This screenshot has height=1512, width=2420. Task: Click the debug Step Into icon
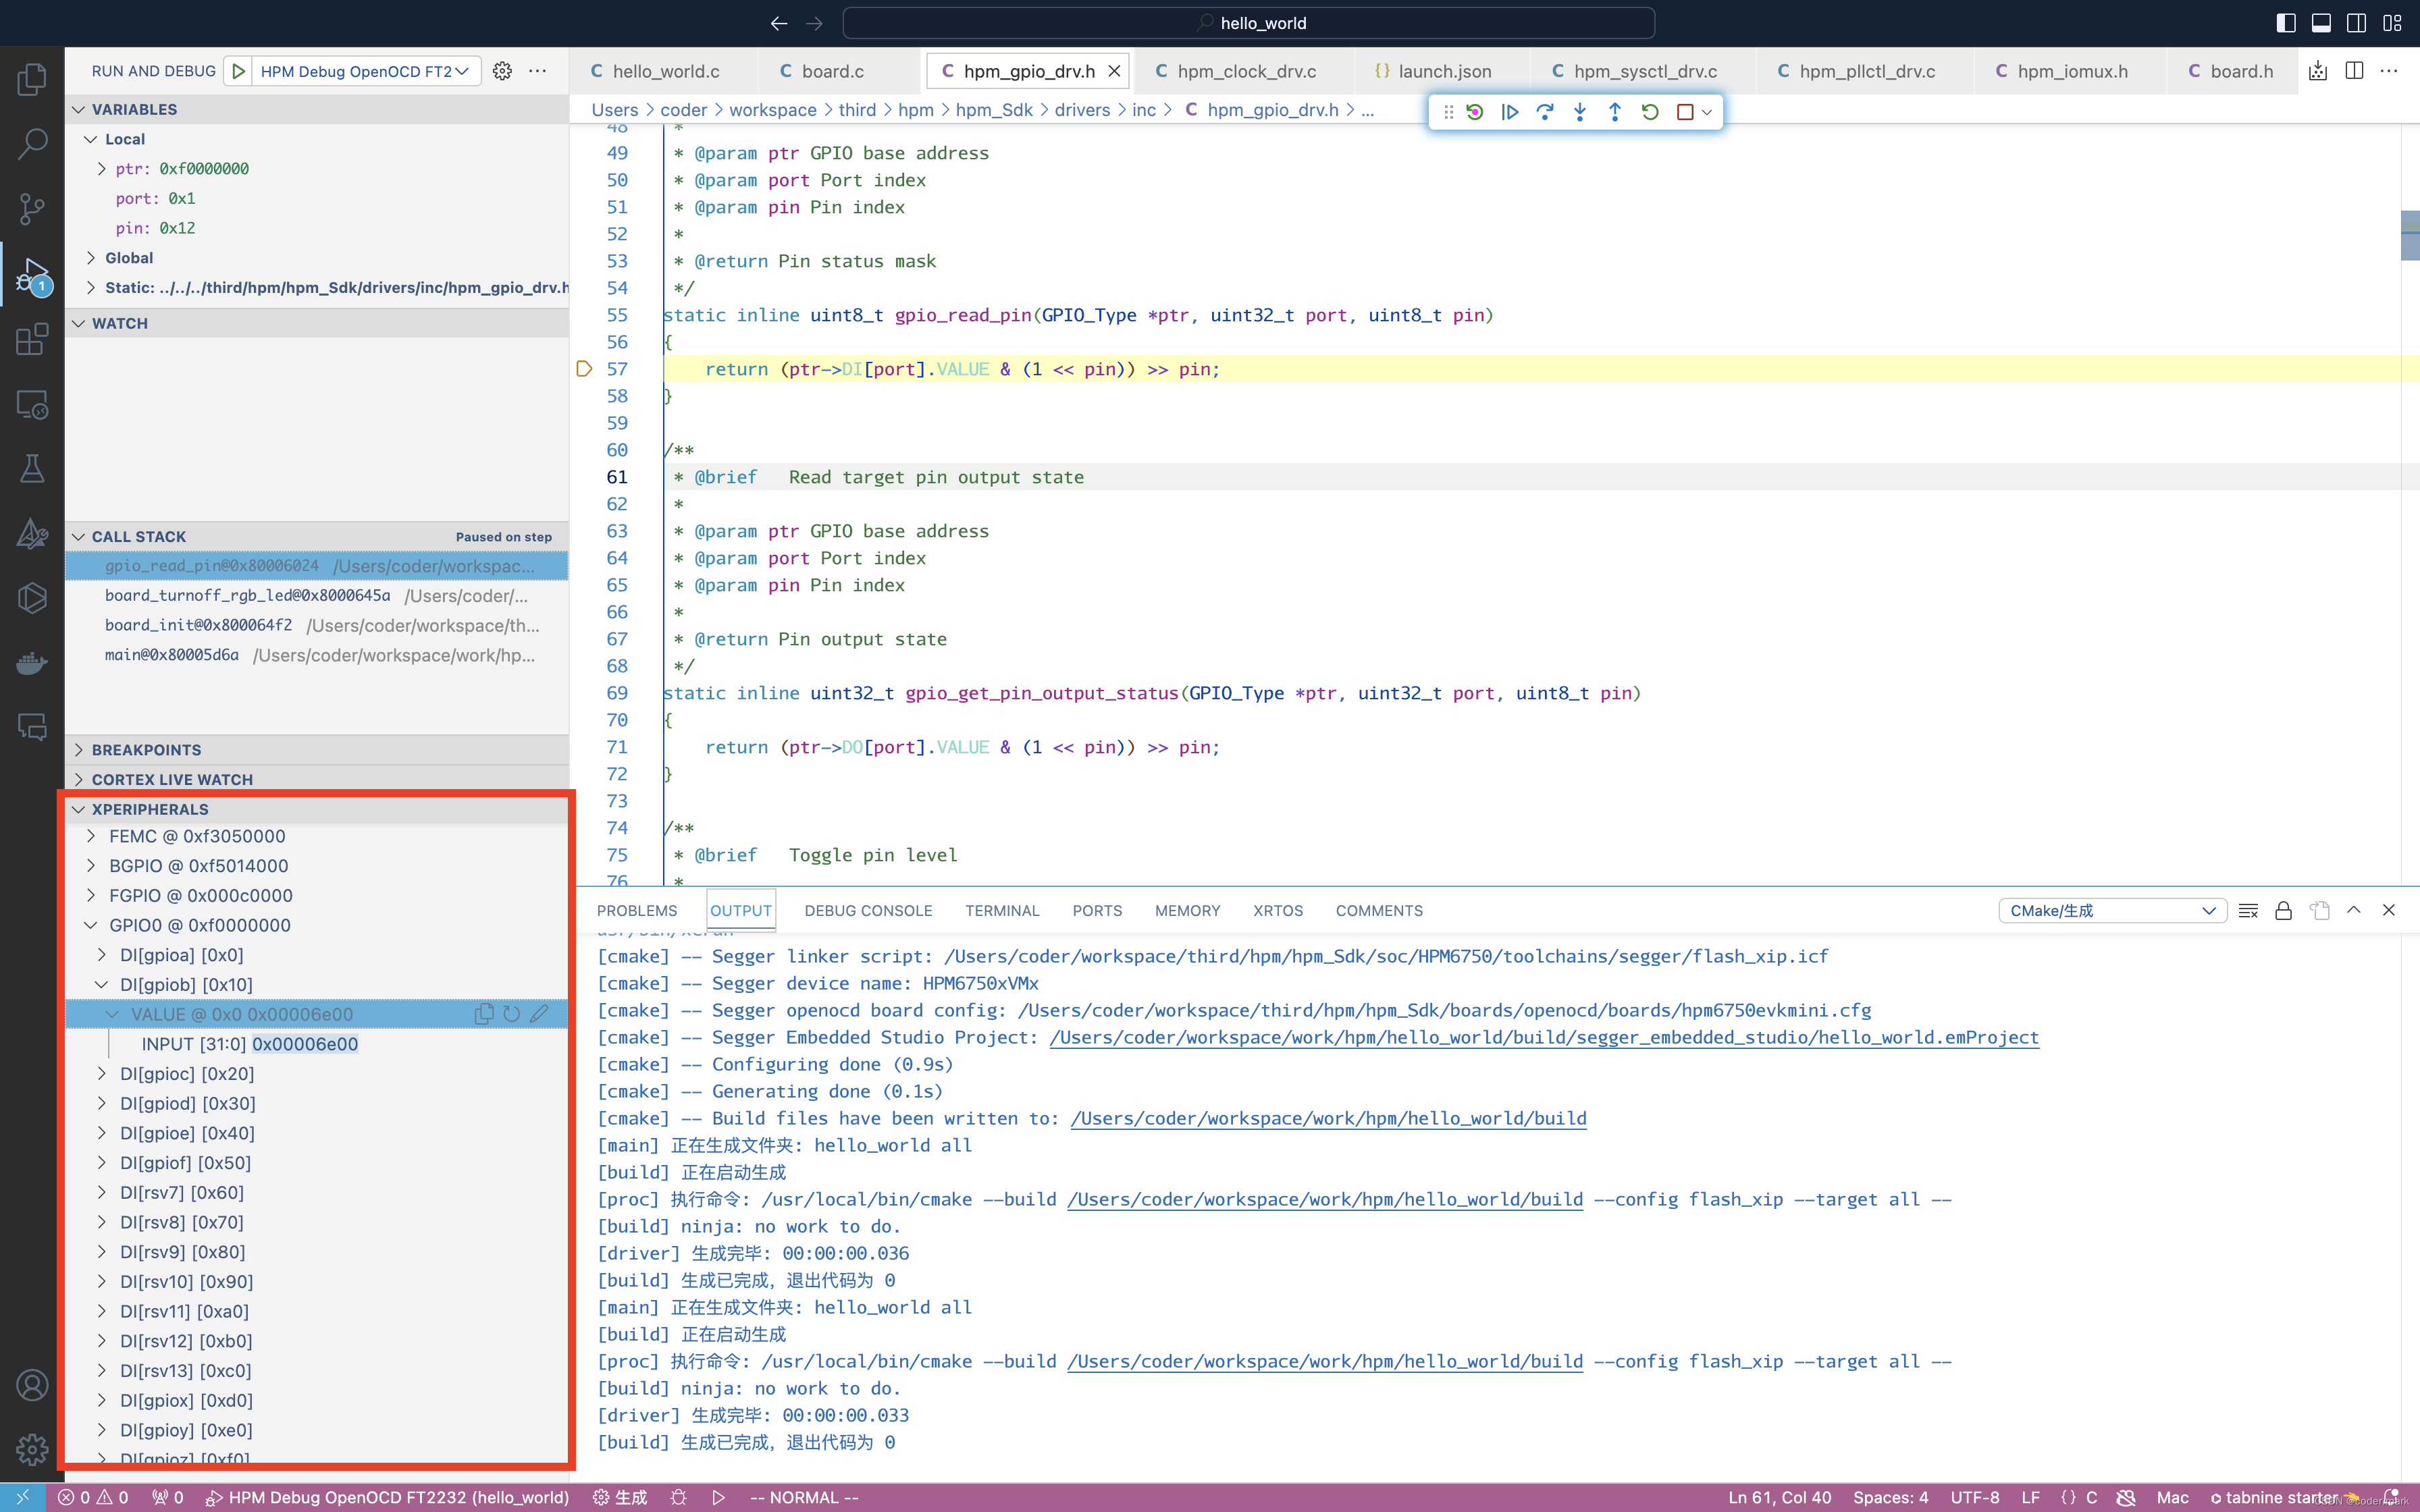coord(1579,112)
